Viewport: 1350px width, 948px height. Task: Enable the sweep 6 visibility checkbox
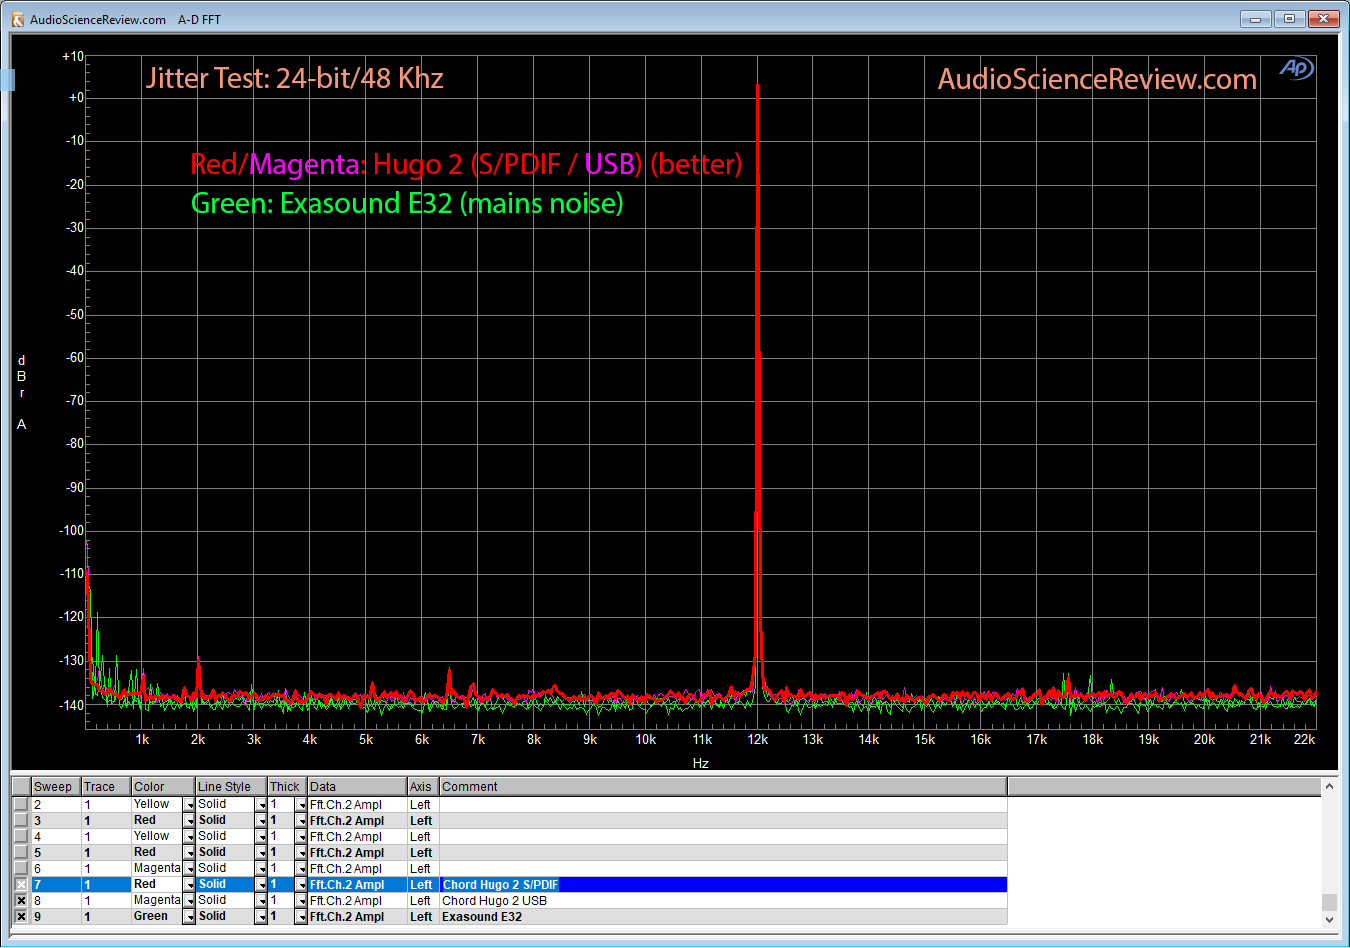(x=21, y=868)
